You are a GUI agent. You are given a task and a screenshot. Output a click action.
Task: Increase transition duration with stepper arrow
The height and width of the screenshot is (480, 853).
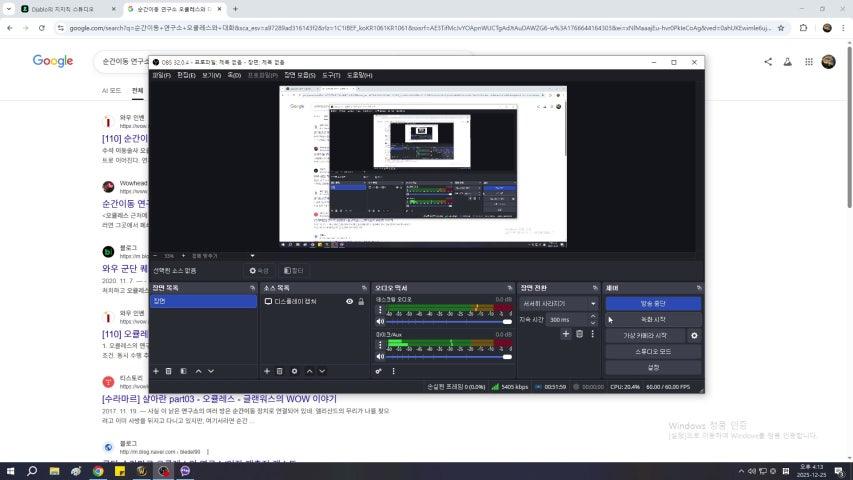pyautogui.click(x=594, y=317)
